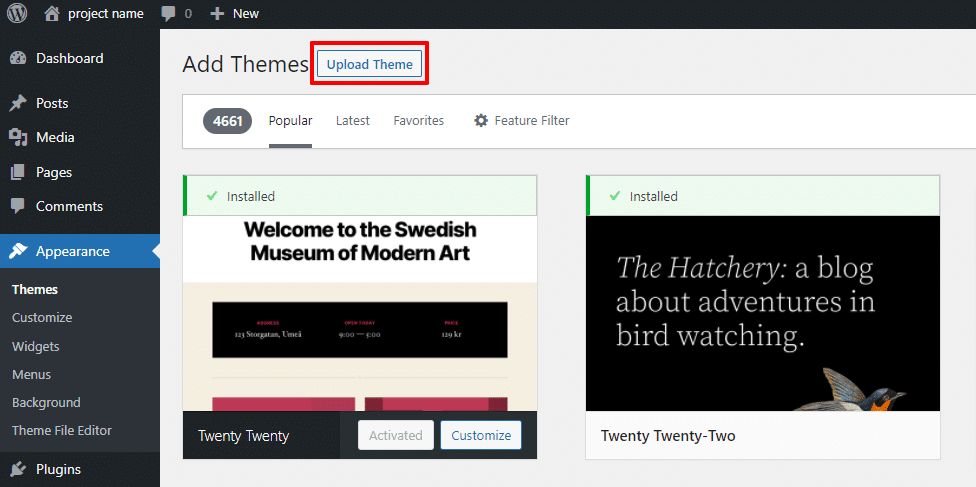Screen dimensions: 976x487
Task: Click the Dashboard gauge icon
Action: point(17,59)
